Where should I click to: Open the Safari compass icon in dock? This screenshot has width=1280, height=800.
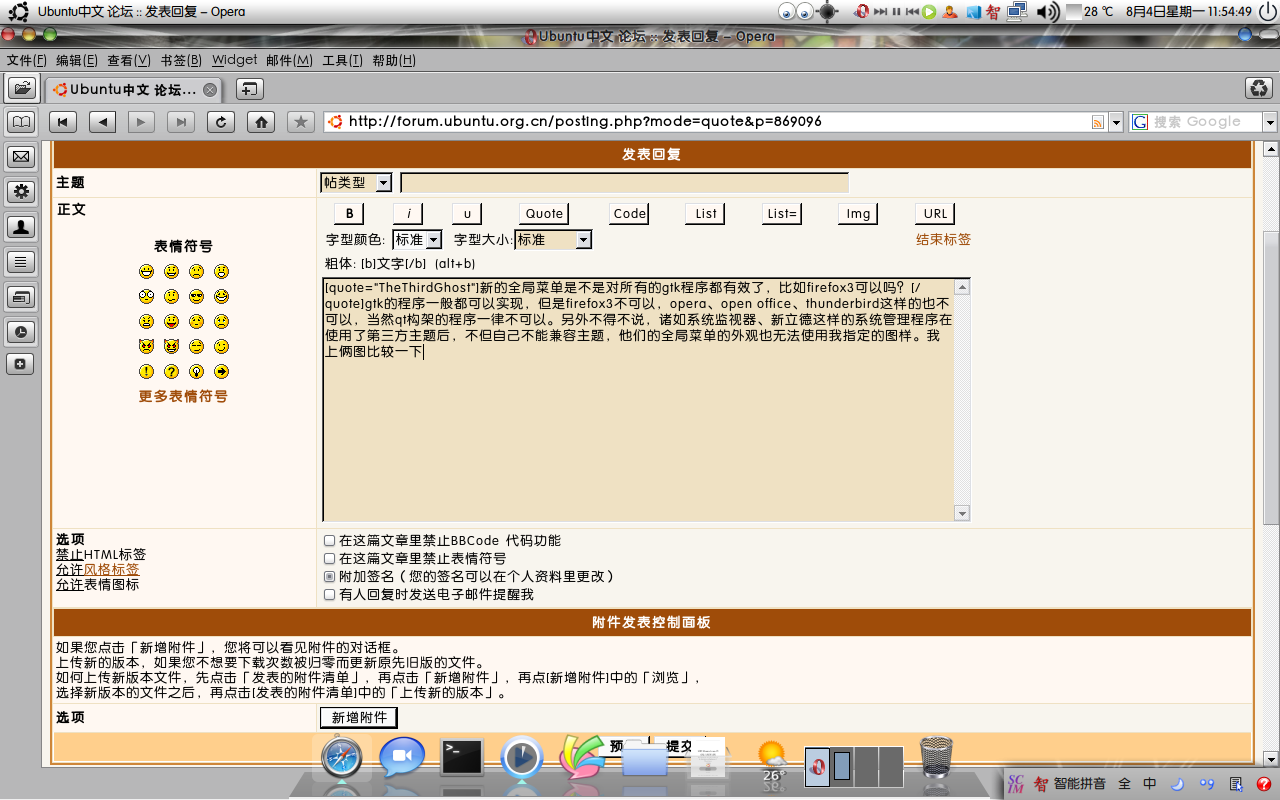click(341, 758)
